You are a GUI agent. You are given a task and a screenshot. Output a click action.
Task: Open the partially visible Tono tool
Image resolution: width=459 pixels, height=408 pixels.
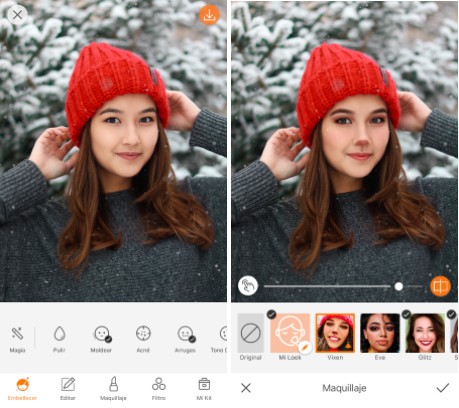[220, 339]
